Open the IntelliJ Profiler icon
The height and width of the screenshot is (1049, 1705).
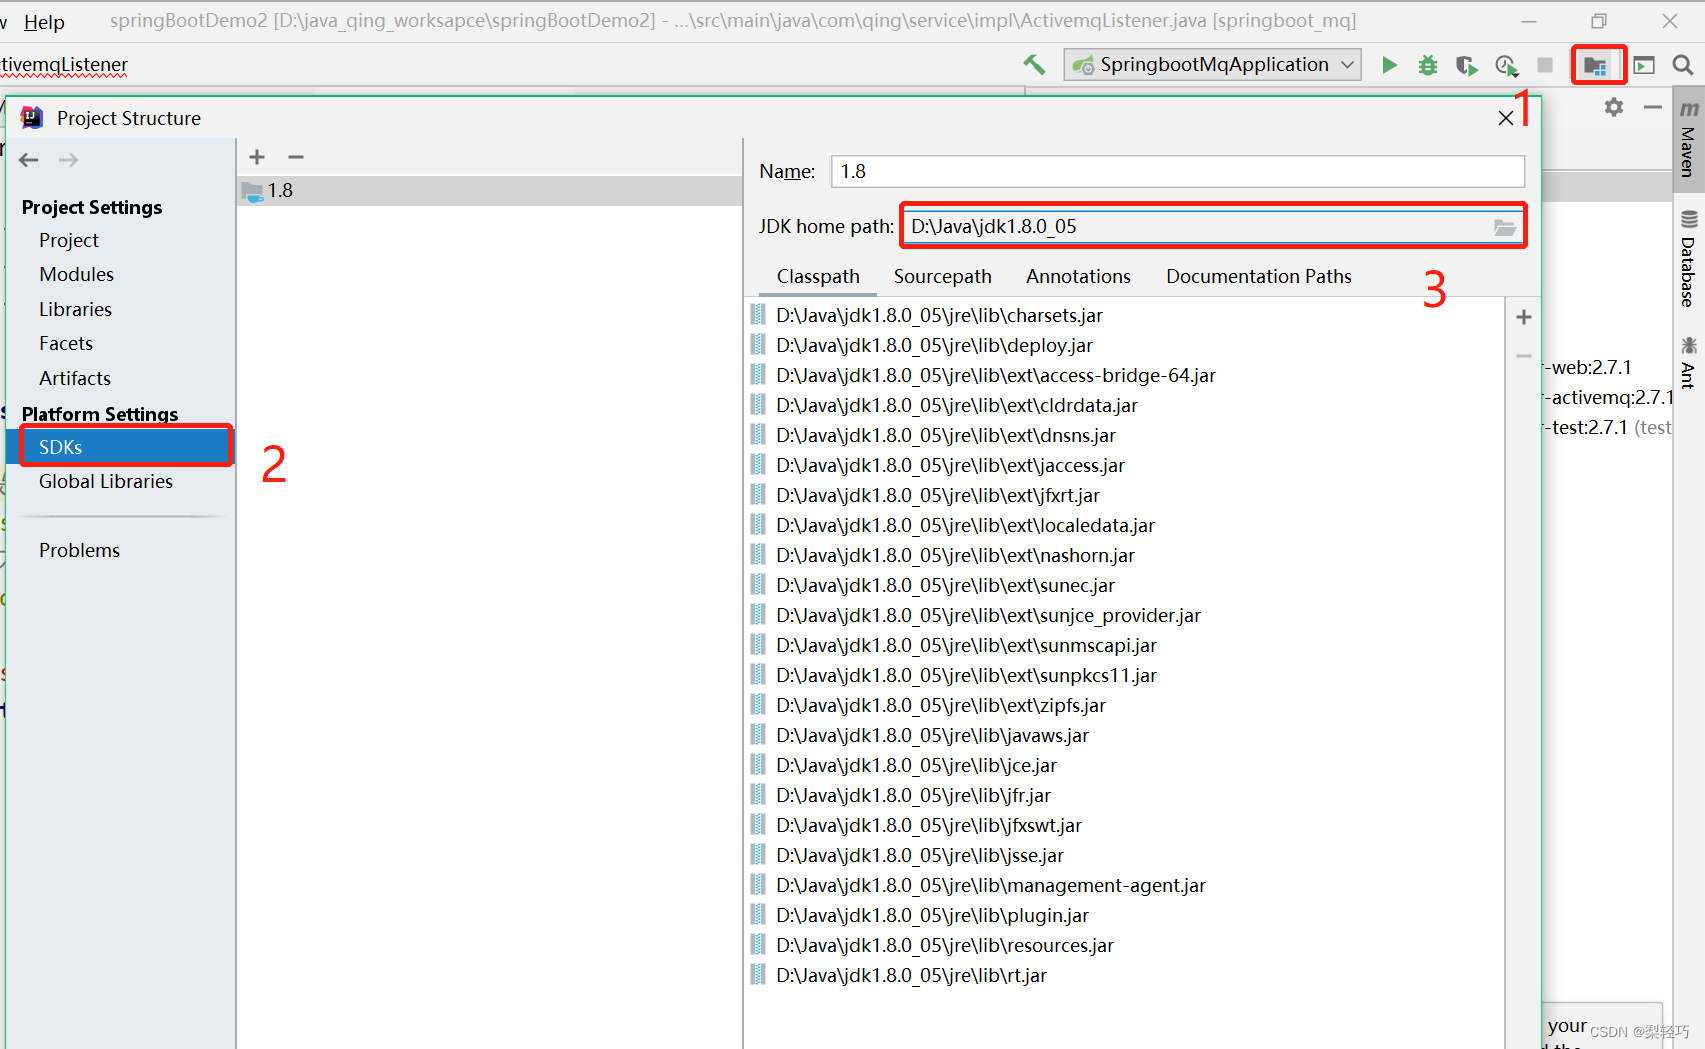pyautogui.click(x=1506, y=64)
